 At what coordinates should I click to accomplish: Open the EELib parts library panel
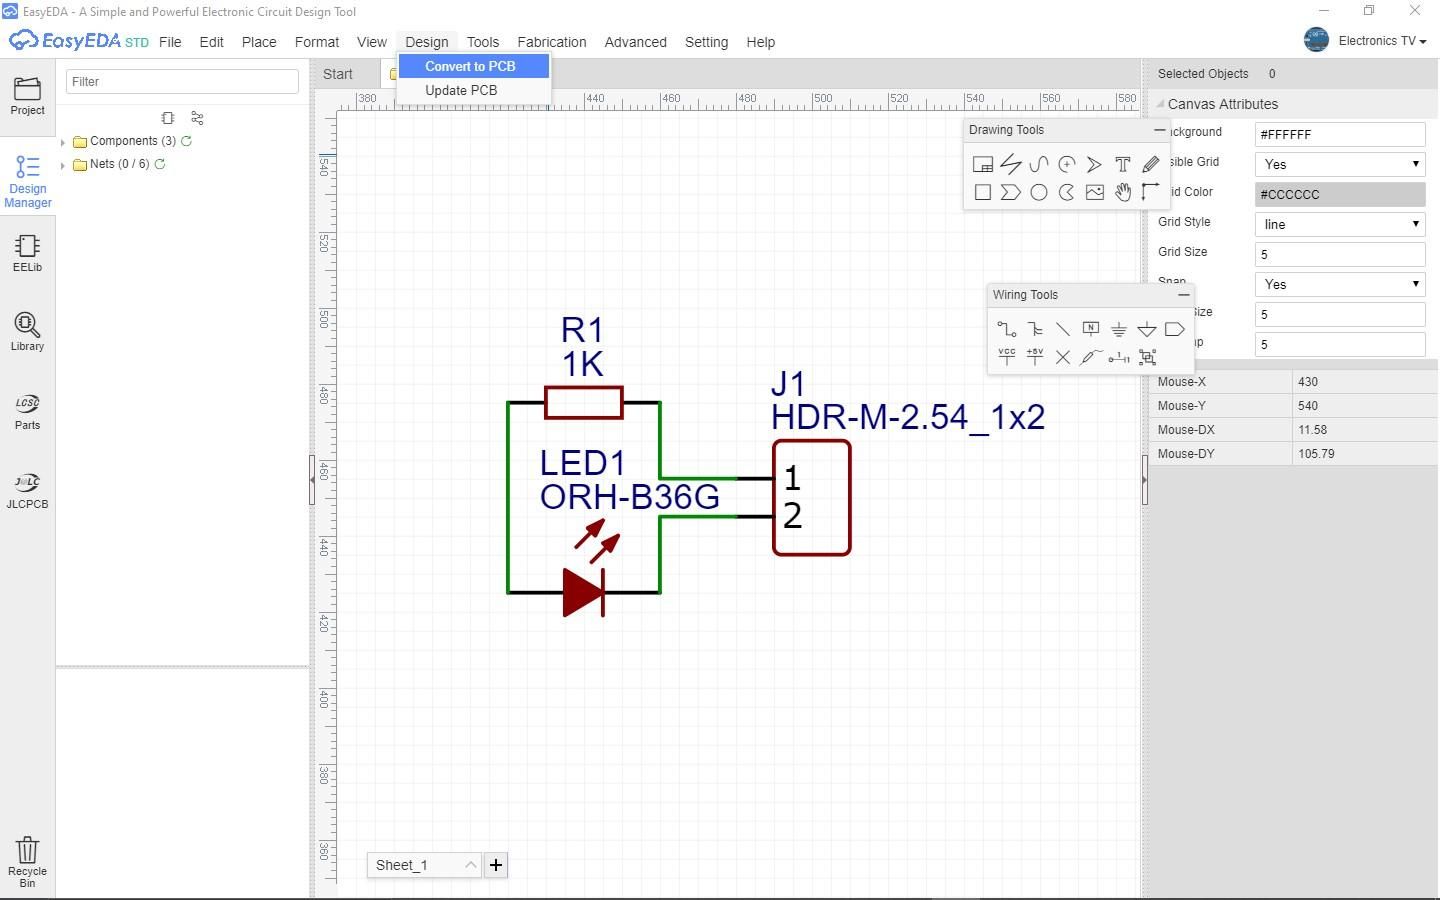coord(27,253)
